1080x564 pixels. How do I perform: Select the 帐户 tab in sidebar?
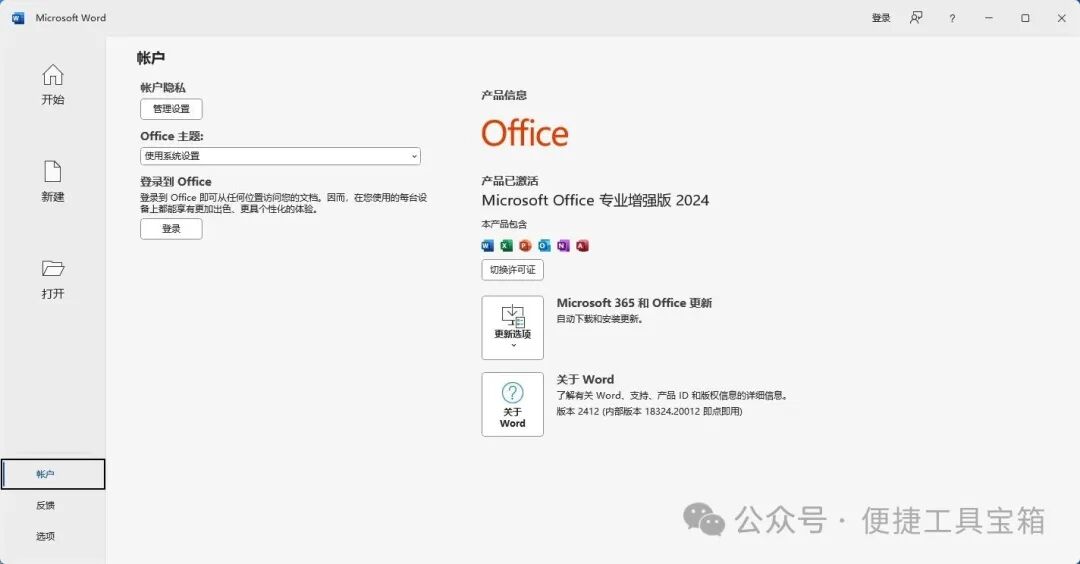[x=53, y=474]
